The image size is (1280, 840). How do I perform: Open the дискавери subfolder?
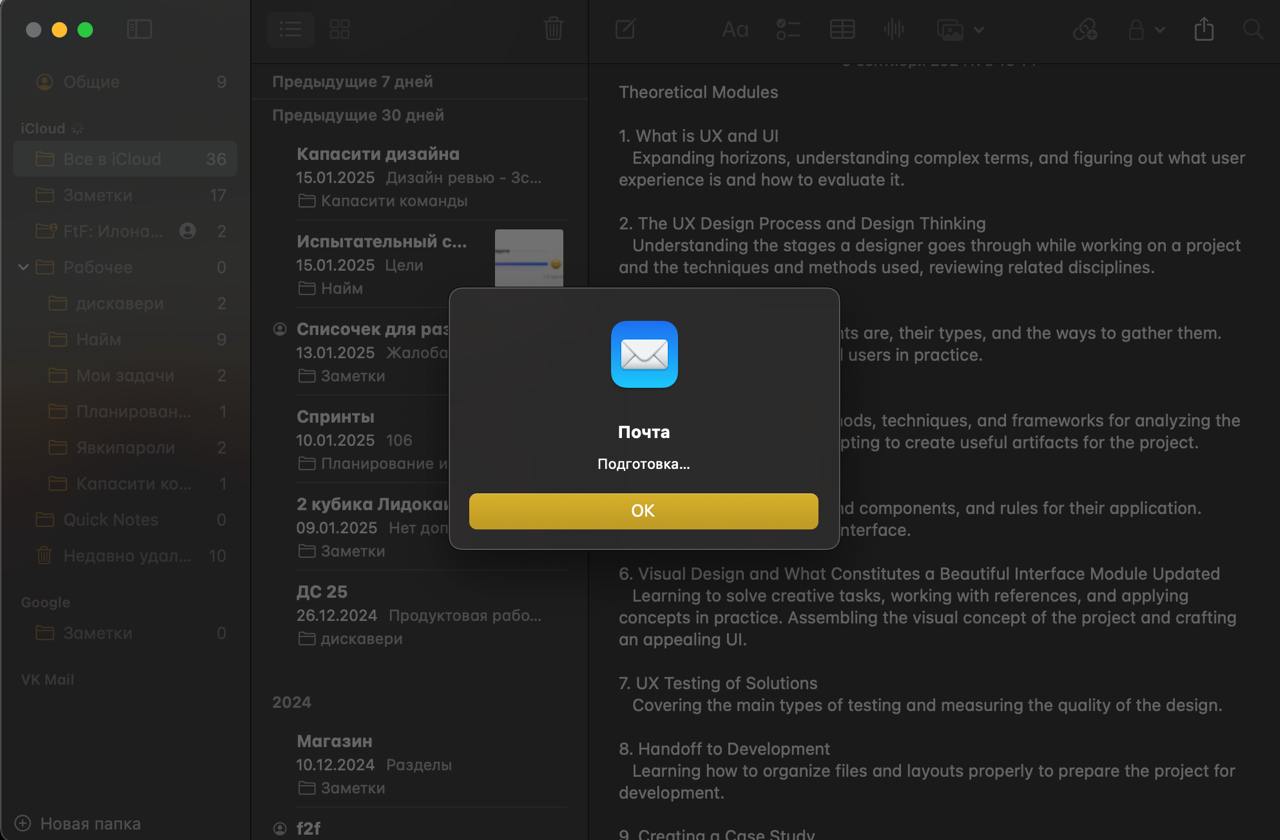tap(126, 303)
